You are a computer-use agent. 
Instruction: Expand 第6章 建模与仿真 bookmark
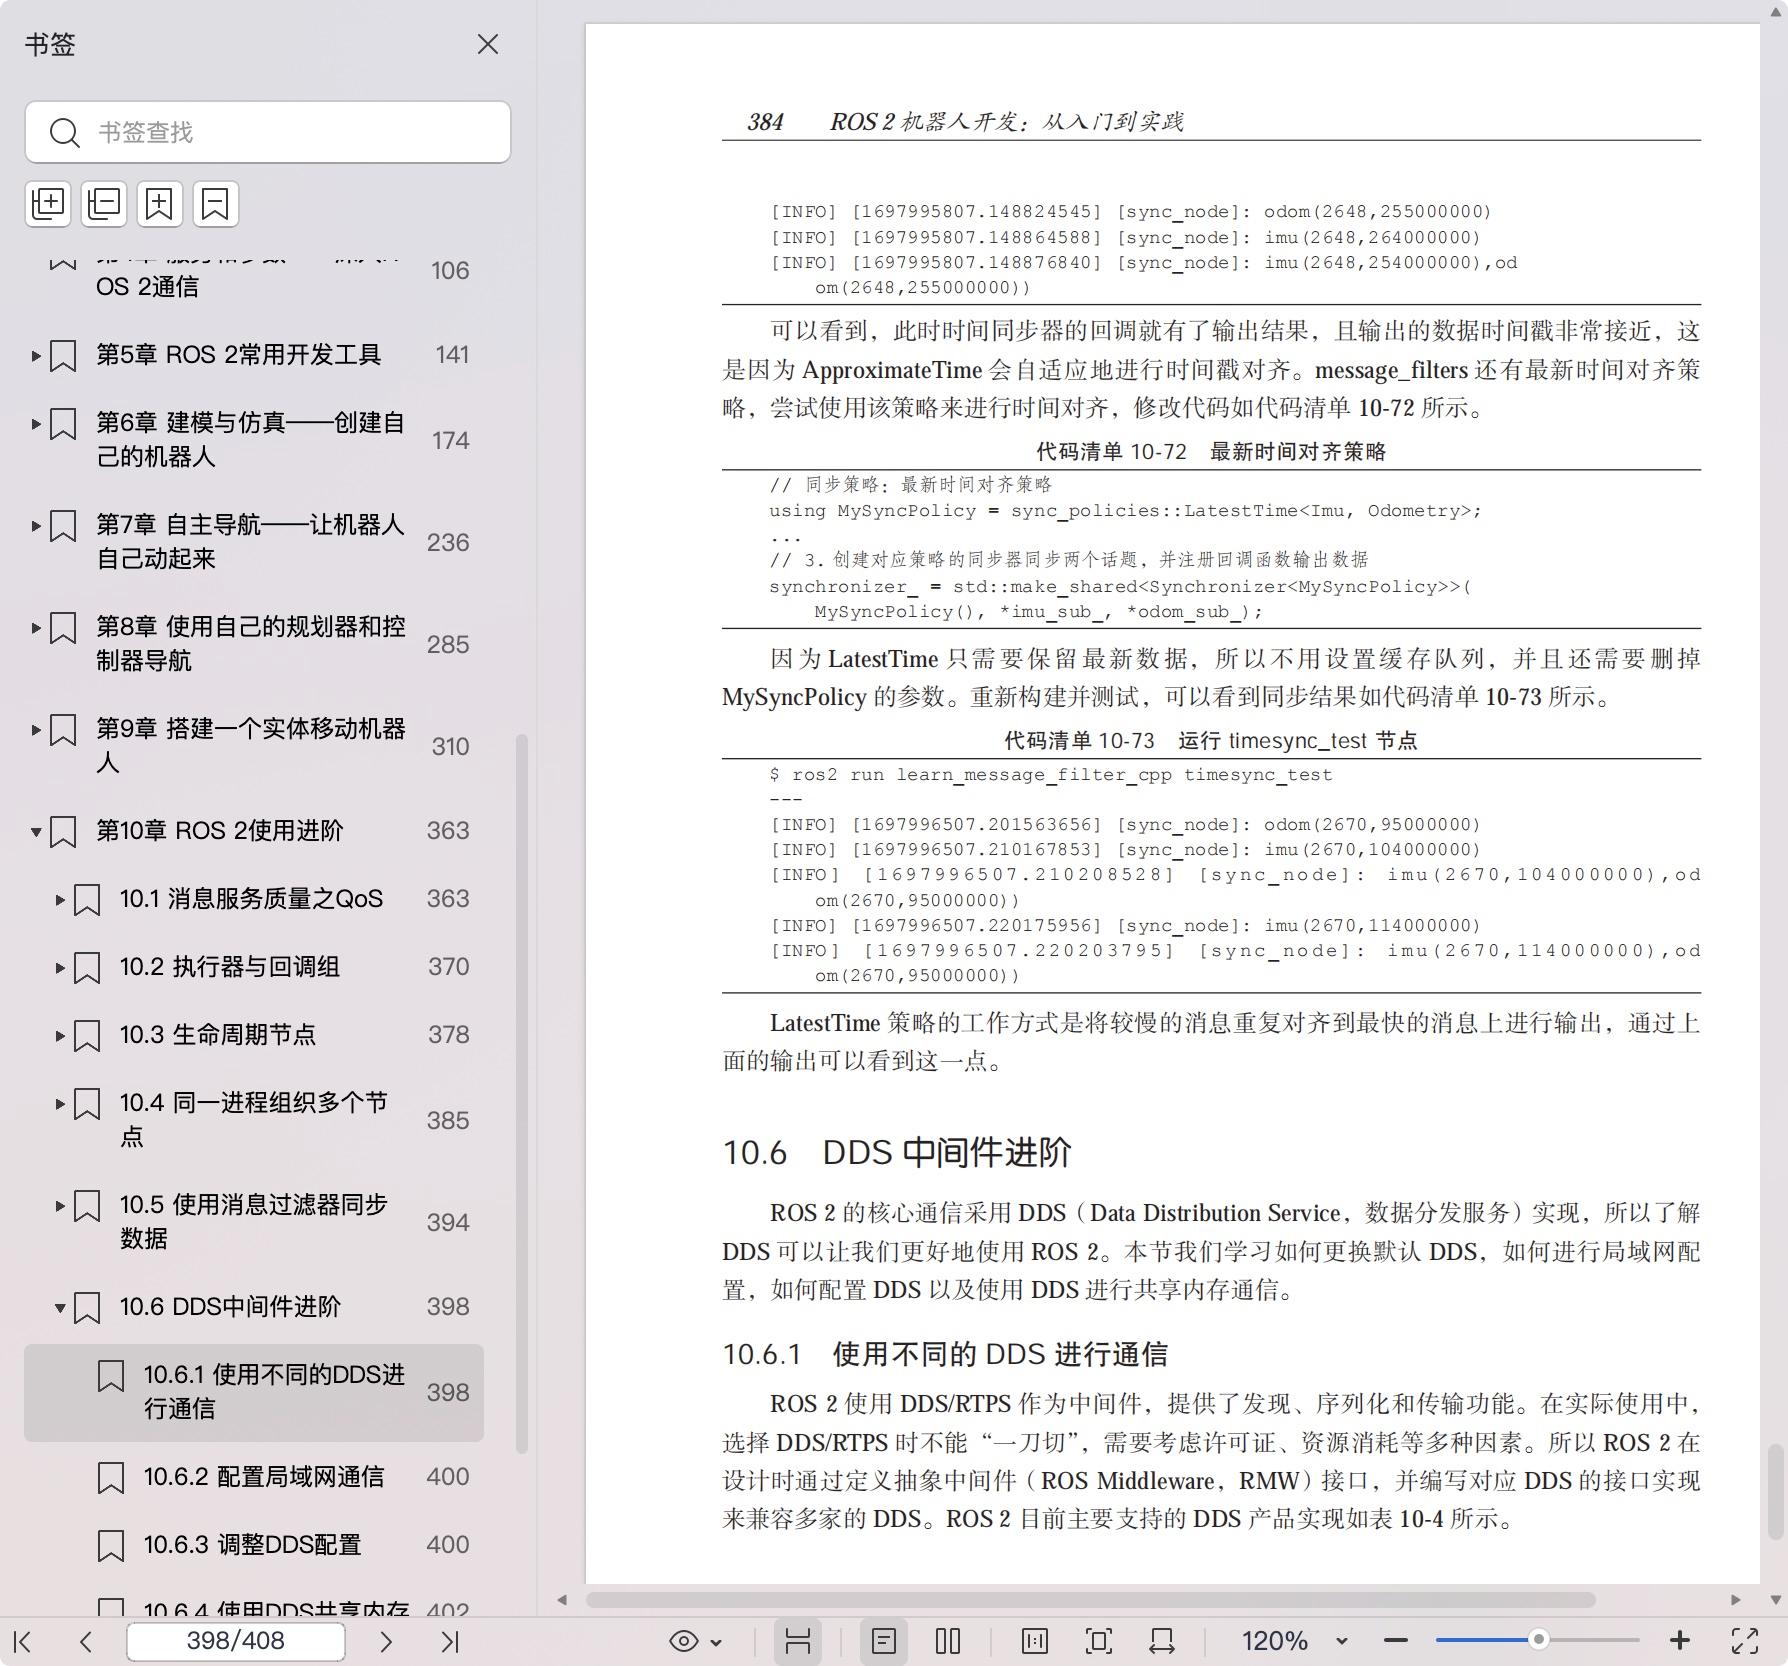[36, 424]
